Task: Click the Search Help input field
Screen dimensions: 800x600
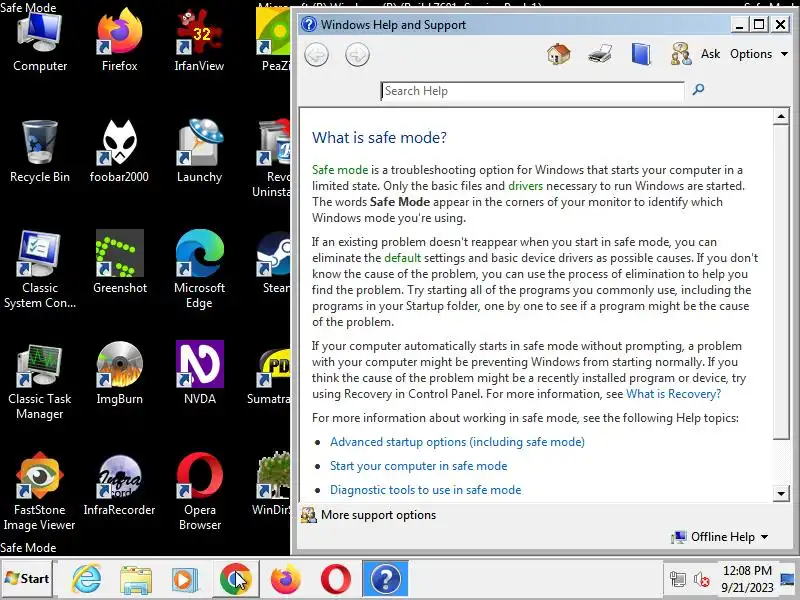Action: click(x=532, y=91)
